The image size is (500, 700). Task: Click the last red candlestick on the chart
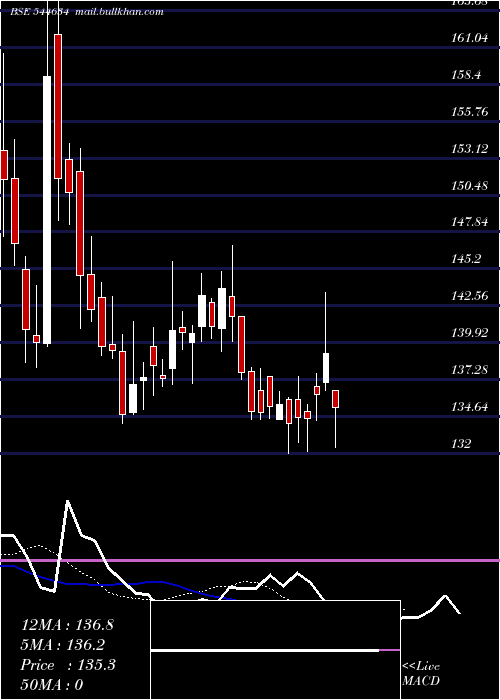tap(336, 399)
